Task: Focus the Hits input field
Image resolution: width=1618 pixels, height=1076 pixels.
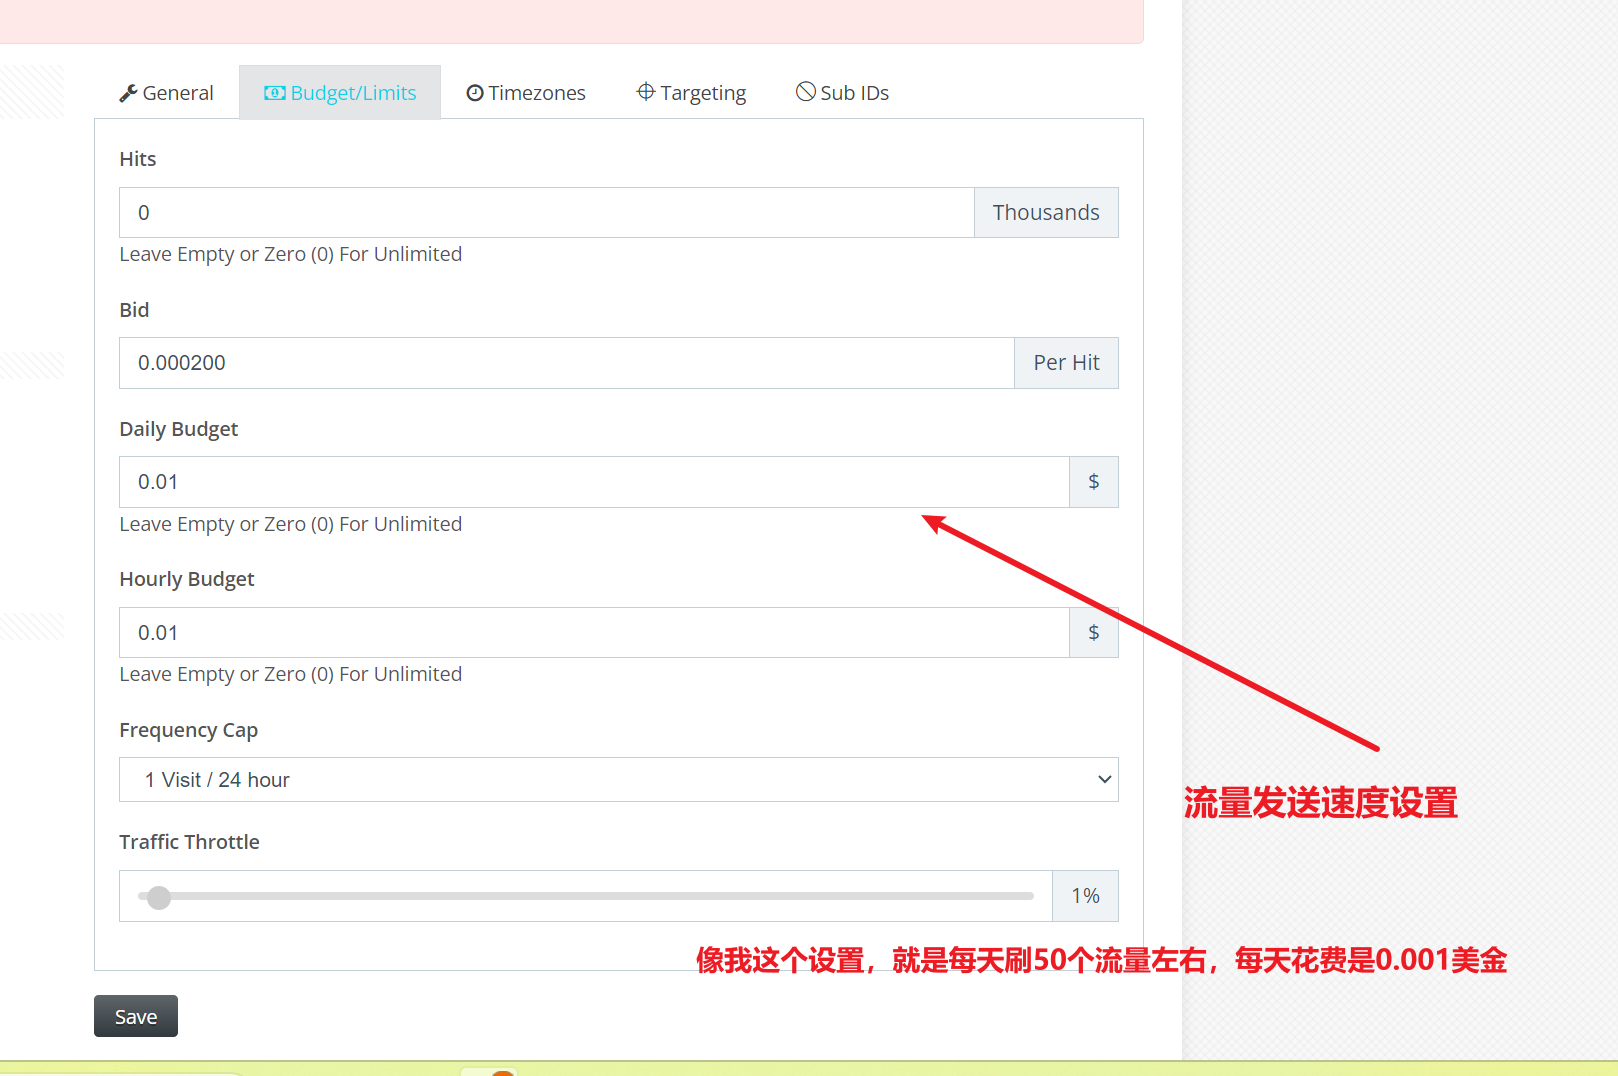Action: [546, 213]
